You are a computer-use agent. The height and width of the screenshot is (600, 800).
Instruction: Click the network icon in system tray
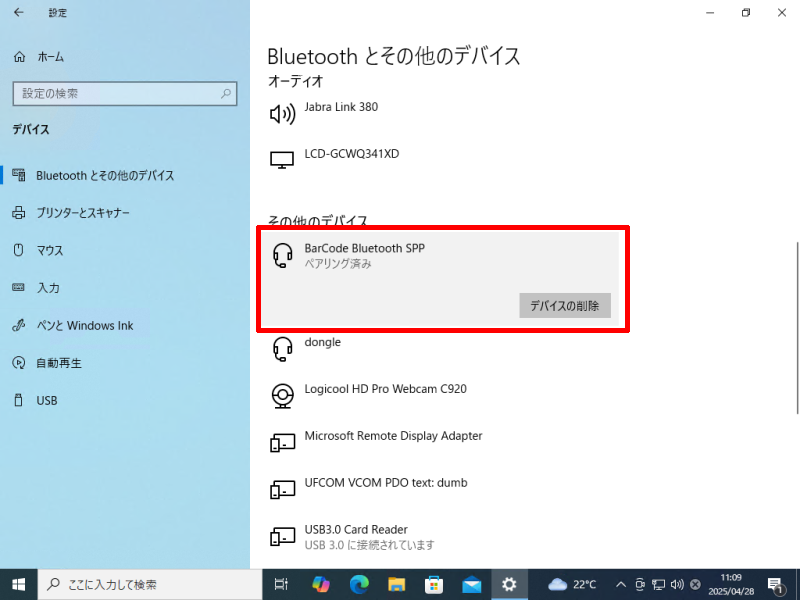(x=659, y=585)
